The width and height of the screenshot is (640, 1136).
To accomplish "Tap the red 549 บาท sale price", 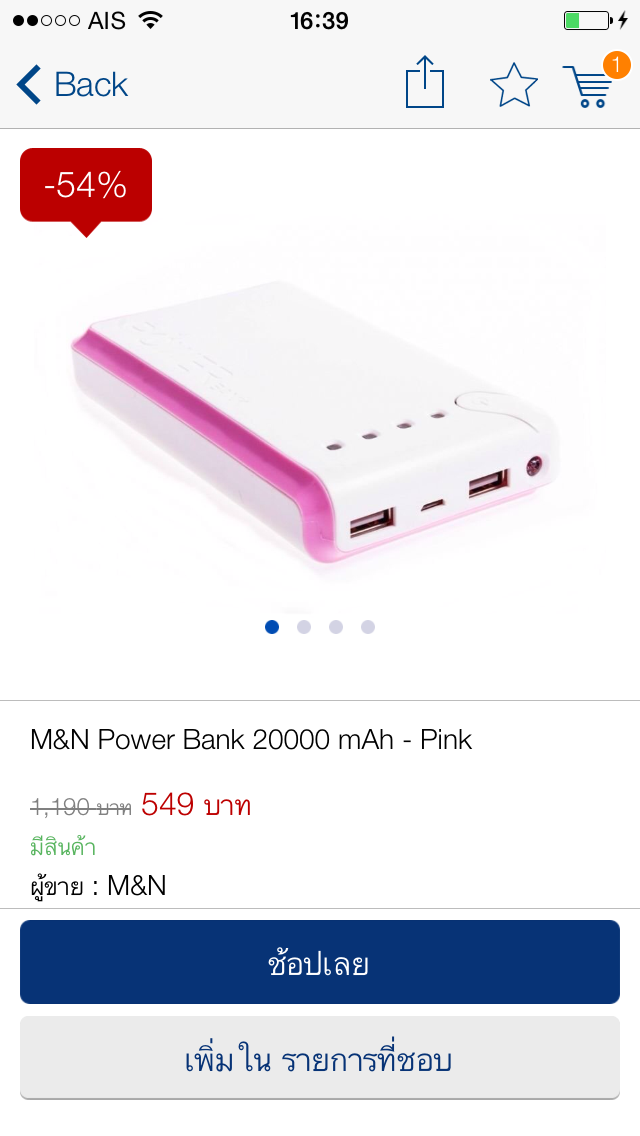I will [196, 805].
